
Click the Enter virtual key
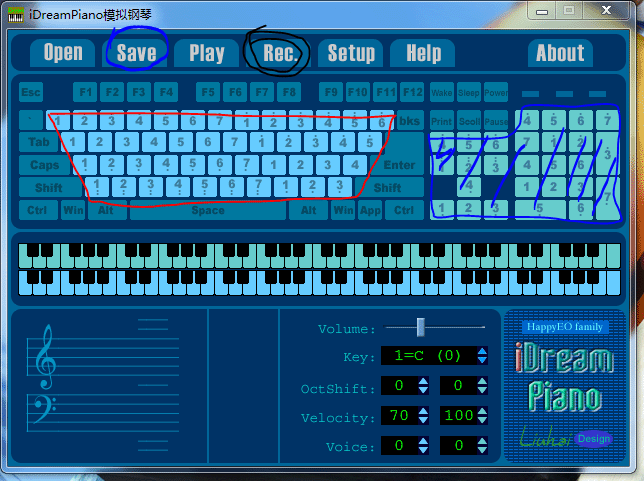coord(399,165)
